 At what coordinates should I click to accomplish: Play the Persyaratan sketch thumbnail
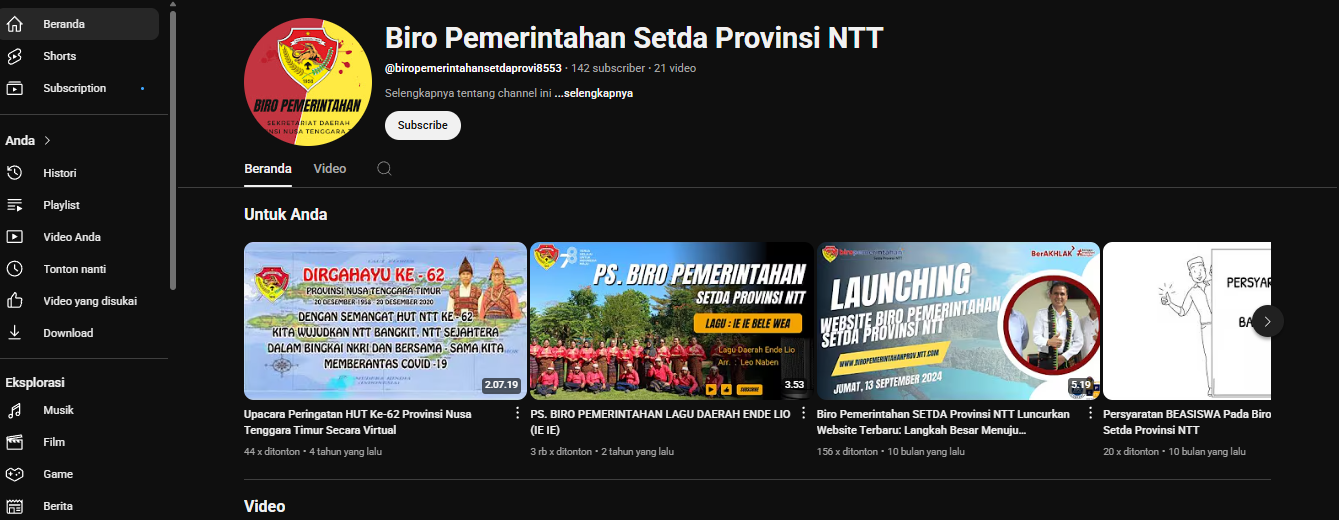pos(1187,321)
